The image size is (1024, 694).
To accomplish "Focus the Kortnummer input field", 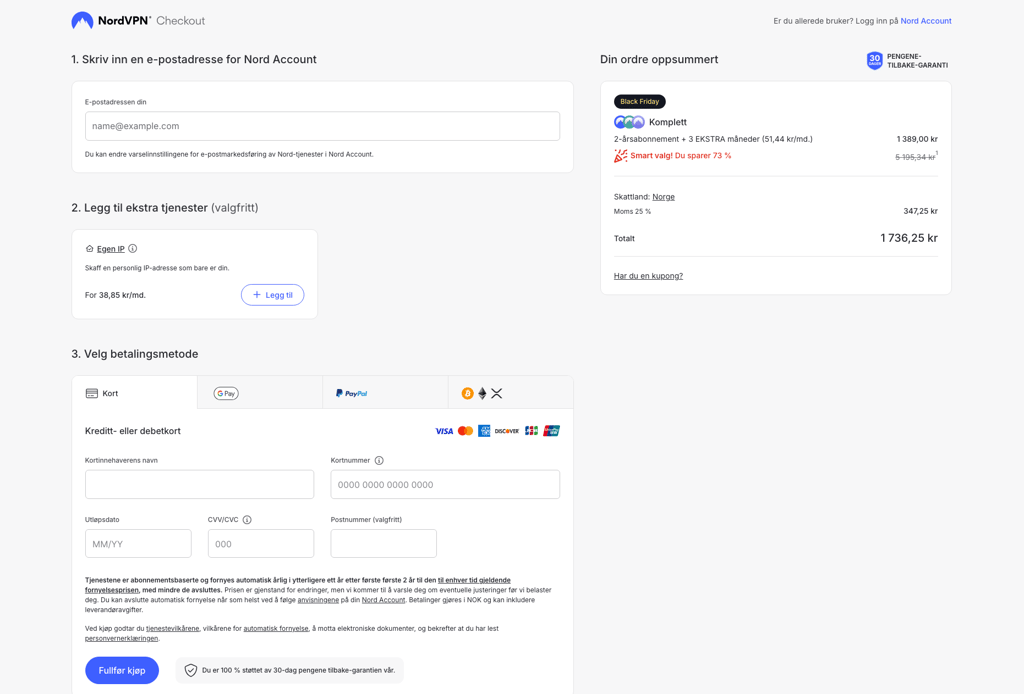I will coord(445,484).
